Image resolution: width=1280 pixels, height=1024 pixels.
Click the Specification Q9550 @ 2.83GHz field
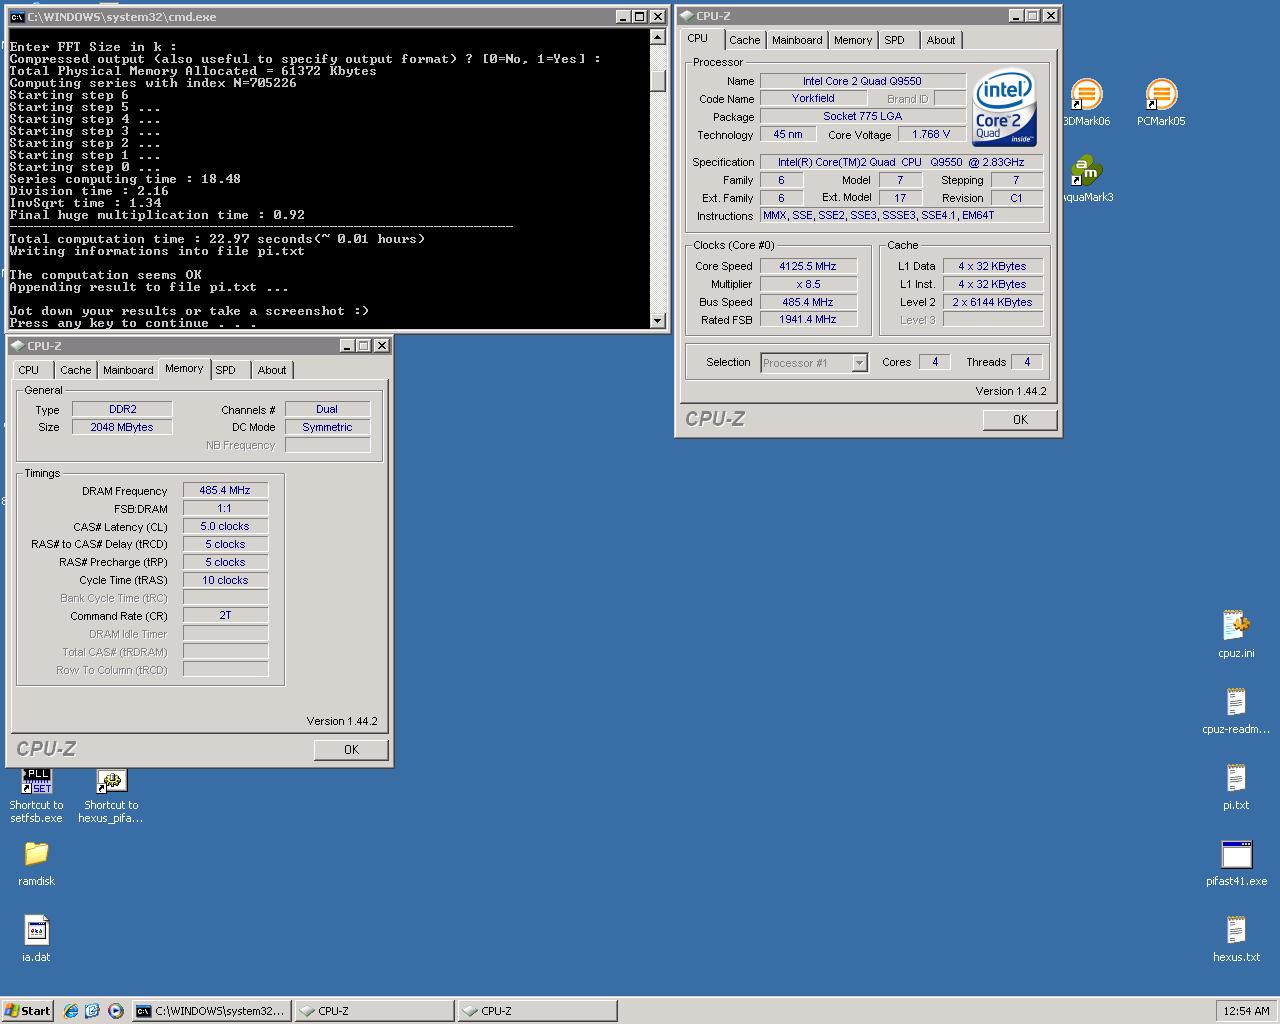pyautogui.click(x=902, y=162)
